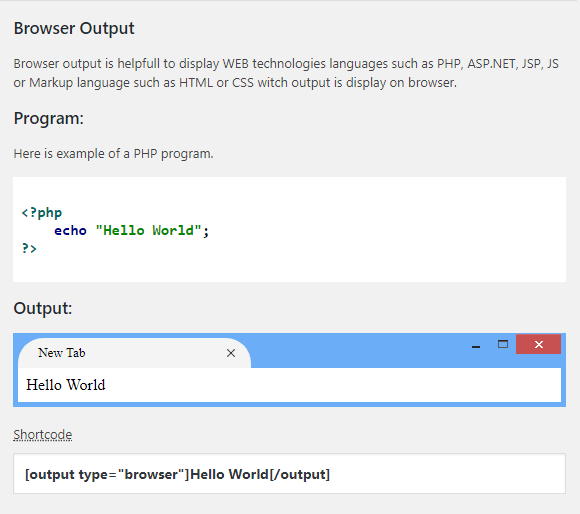Click the paragraph describing browser output
This screenshot has height=514, width=580.
pyautogui.click(x=286, y=73)
